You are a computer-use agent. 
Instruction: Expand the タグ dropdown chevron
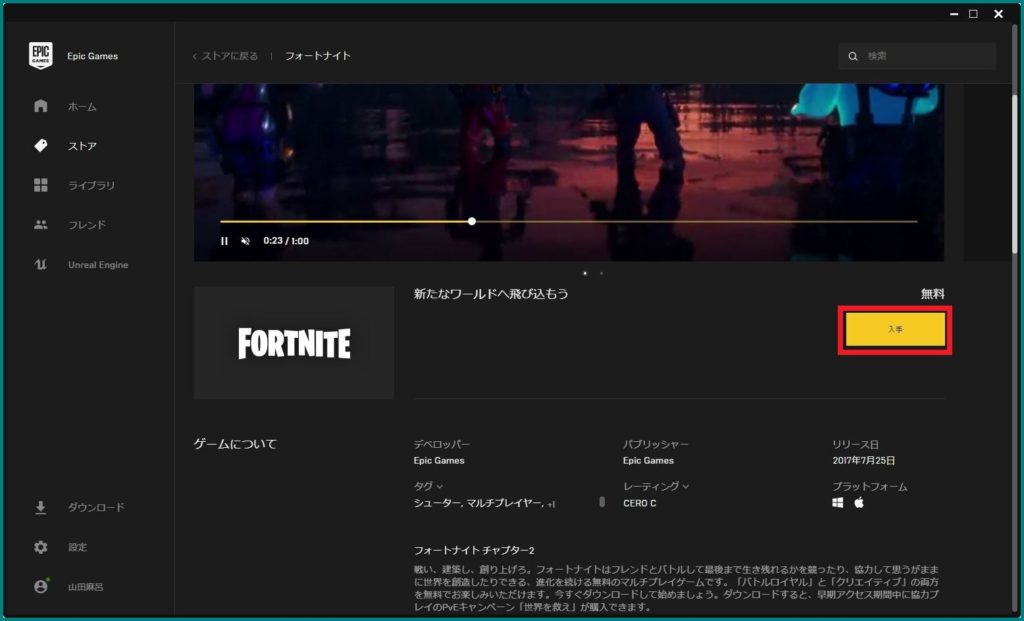440,486
